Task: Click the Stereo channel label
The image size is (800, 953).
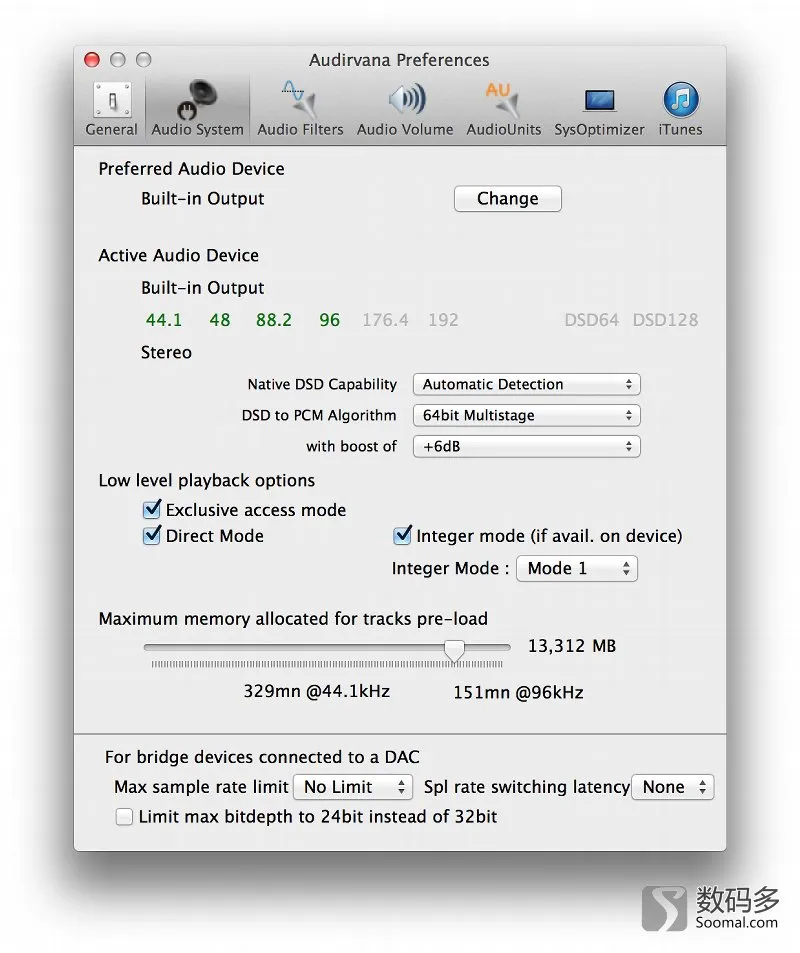Action: click(166, 353)
